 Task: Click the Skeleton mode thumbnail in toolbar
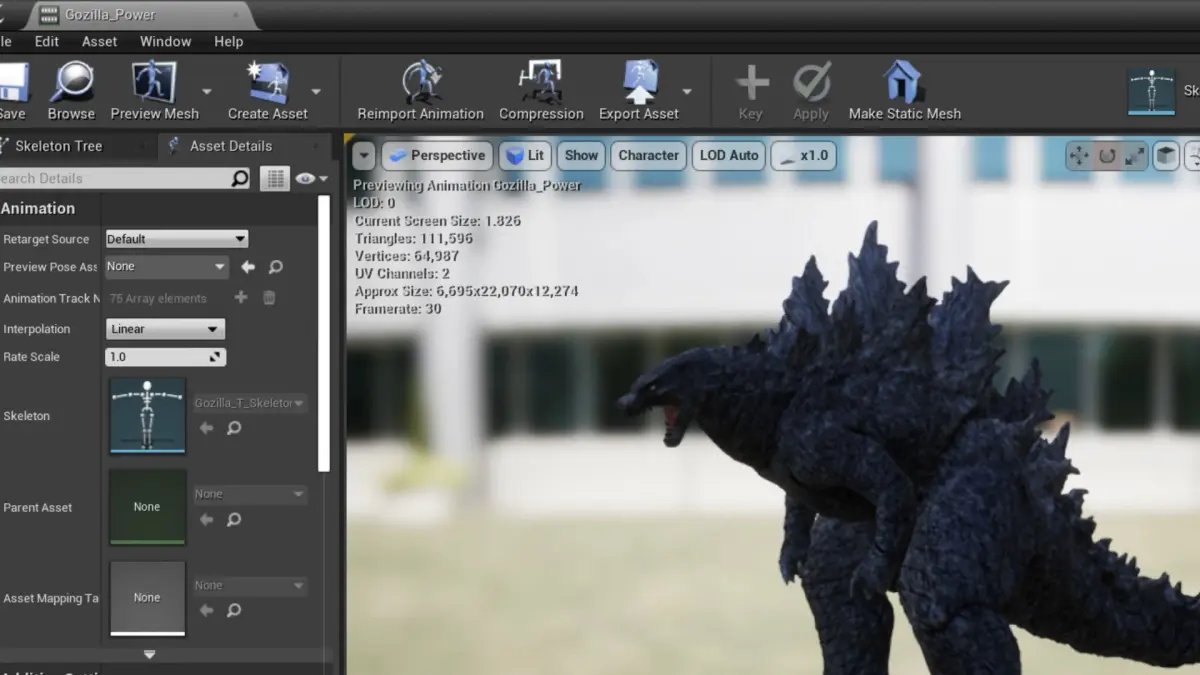pyautogui.click(x=1151, y=92)
